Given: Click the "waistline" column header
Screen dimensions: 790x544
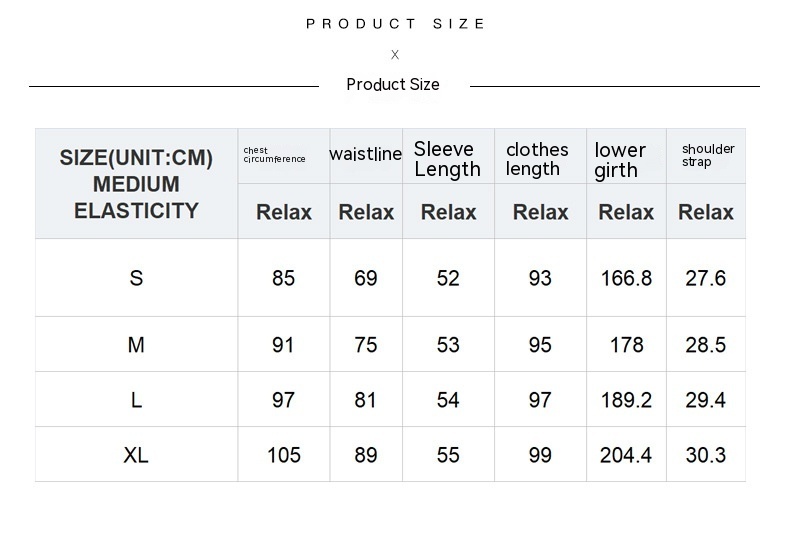Looking at the screenshot, I should (365, 154).
